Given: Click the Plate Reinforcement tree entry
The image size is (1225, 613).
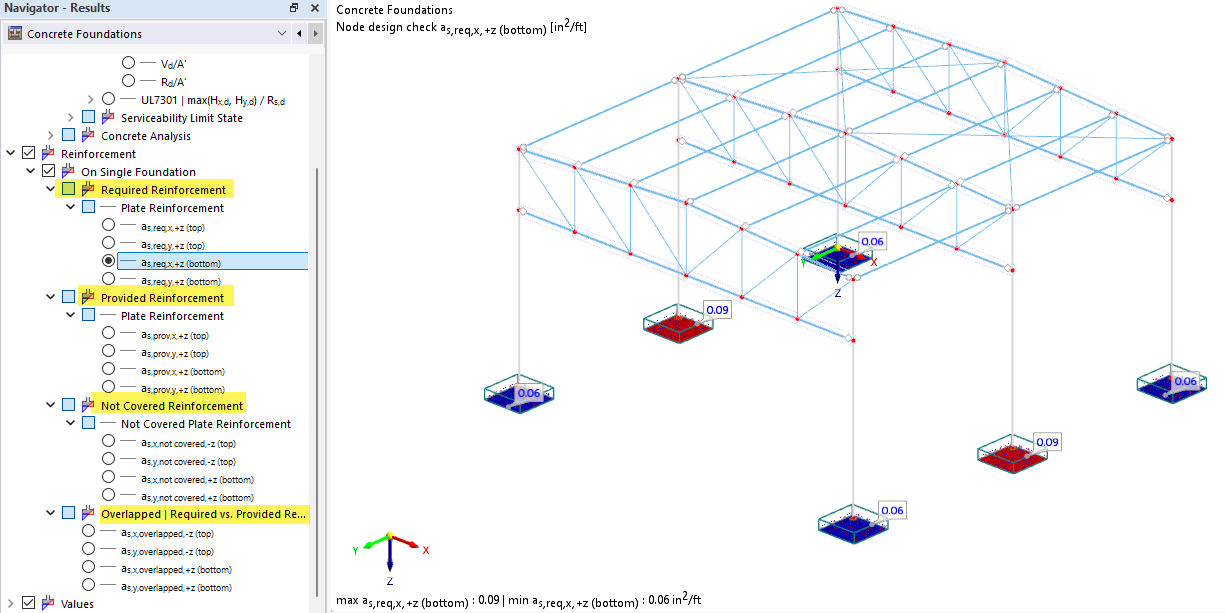Looking at the screenshot, I should click(x=172, y=207).
